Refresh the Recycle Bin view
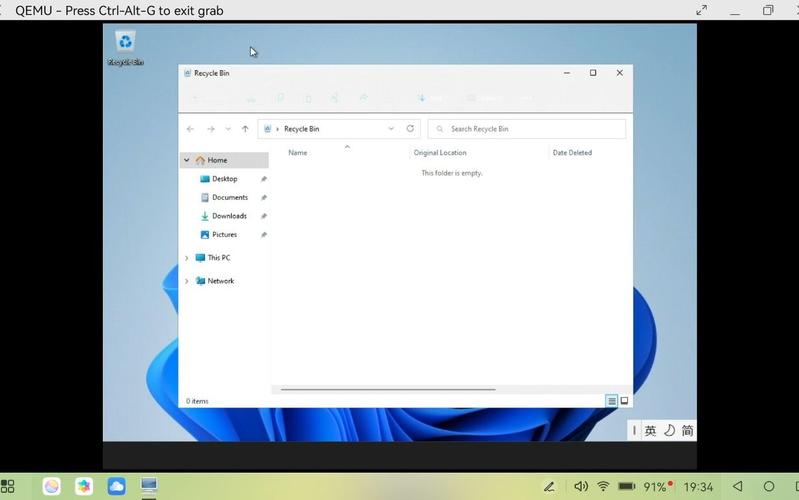Viewport: 799px width, 500px height. (x=410, y=128)
